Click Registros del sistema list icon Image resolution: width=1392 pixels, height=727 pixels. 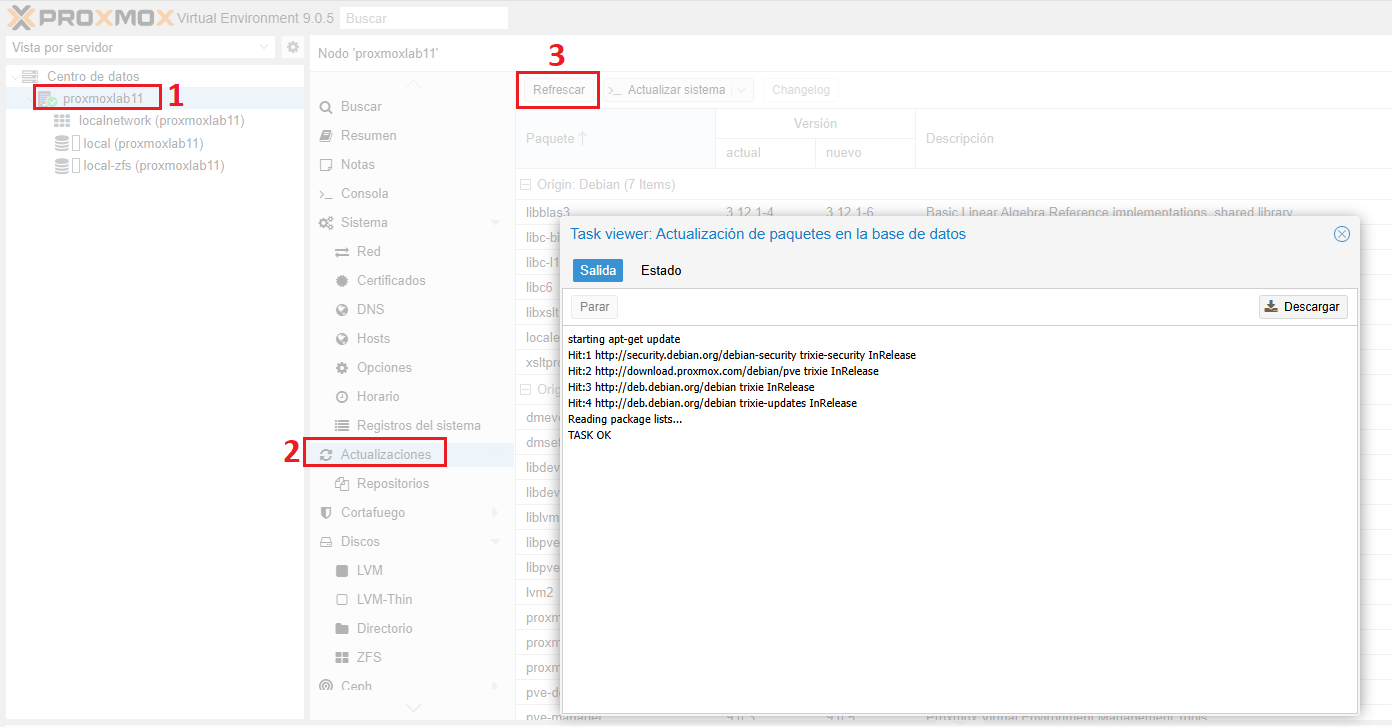(342, 425)
